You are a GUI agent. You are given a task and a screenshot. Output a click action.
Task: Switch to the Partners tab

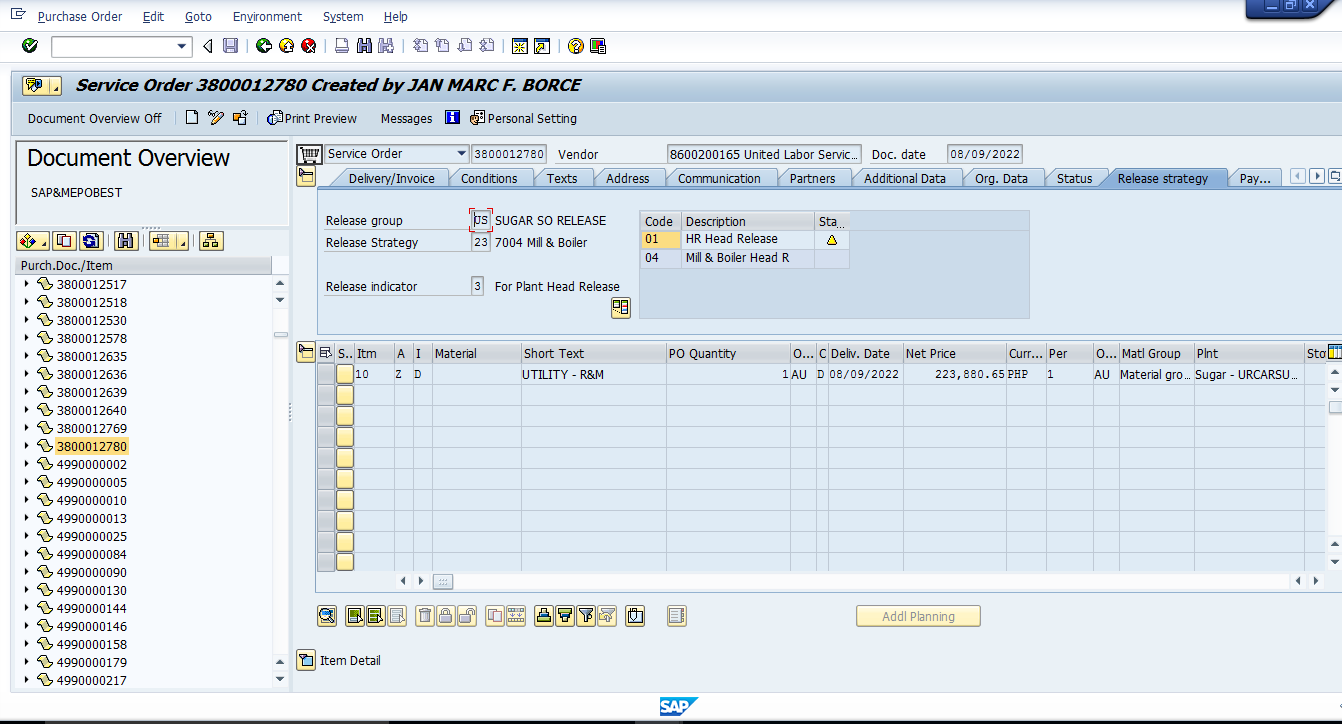812,178
